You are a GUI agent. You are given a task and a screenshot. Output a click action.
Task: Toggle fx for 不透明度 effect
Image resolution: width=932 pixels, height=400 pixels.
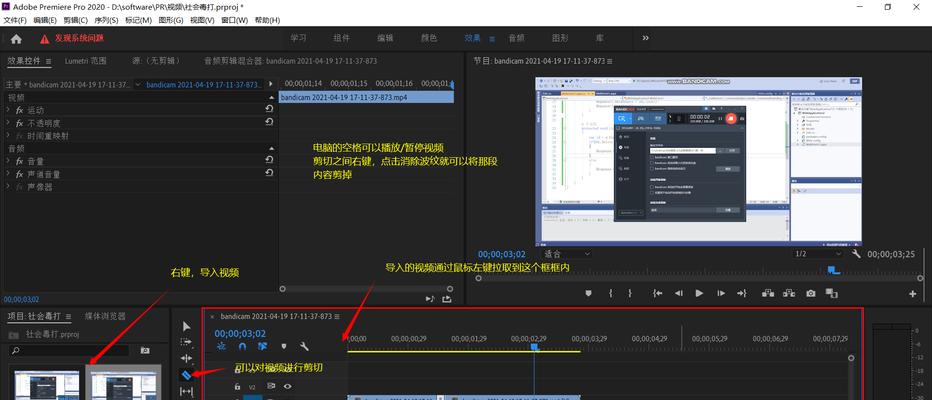tap(19, 124)
